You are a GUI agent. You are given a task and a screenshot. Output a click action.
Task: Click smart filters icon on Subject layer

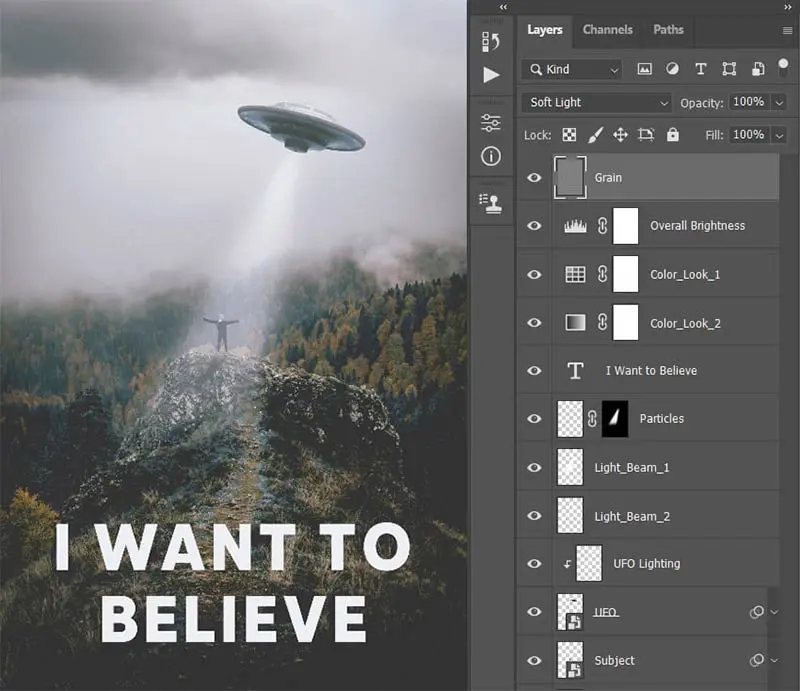tap(756, 660)
